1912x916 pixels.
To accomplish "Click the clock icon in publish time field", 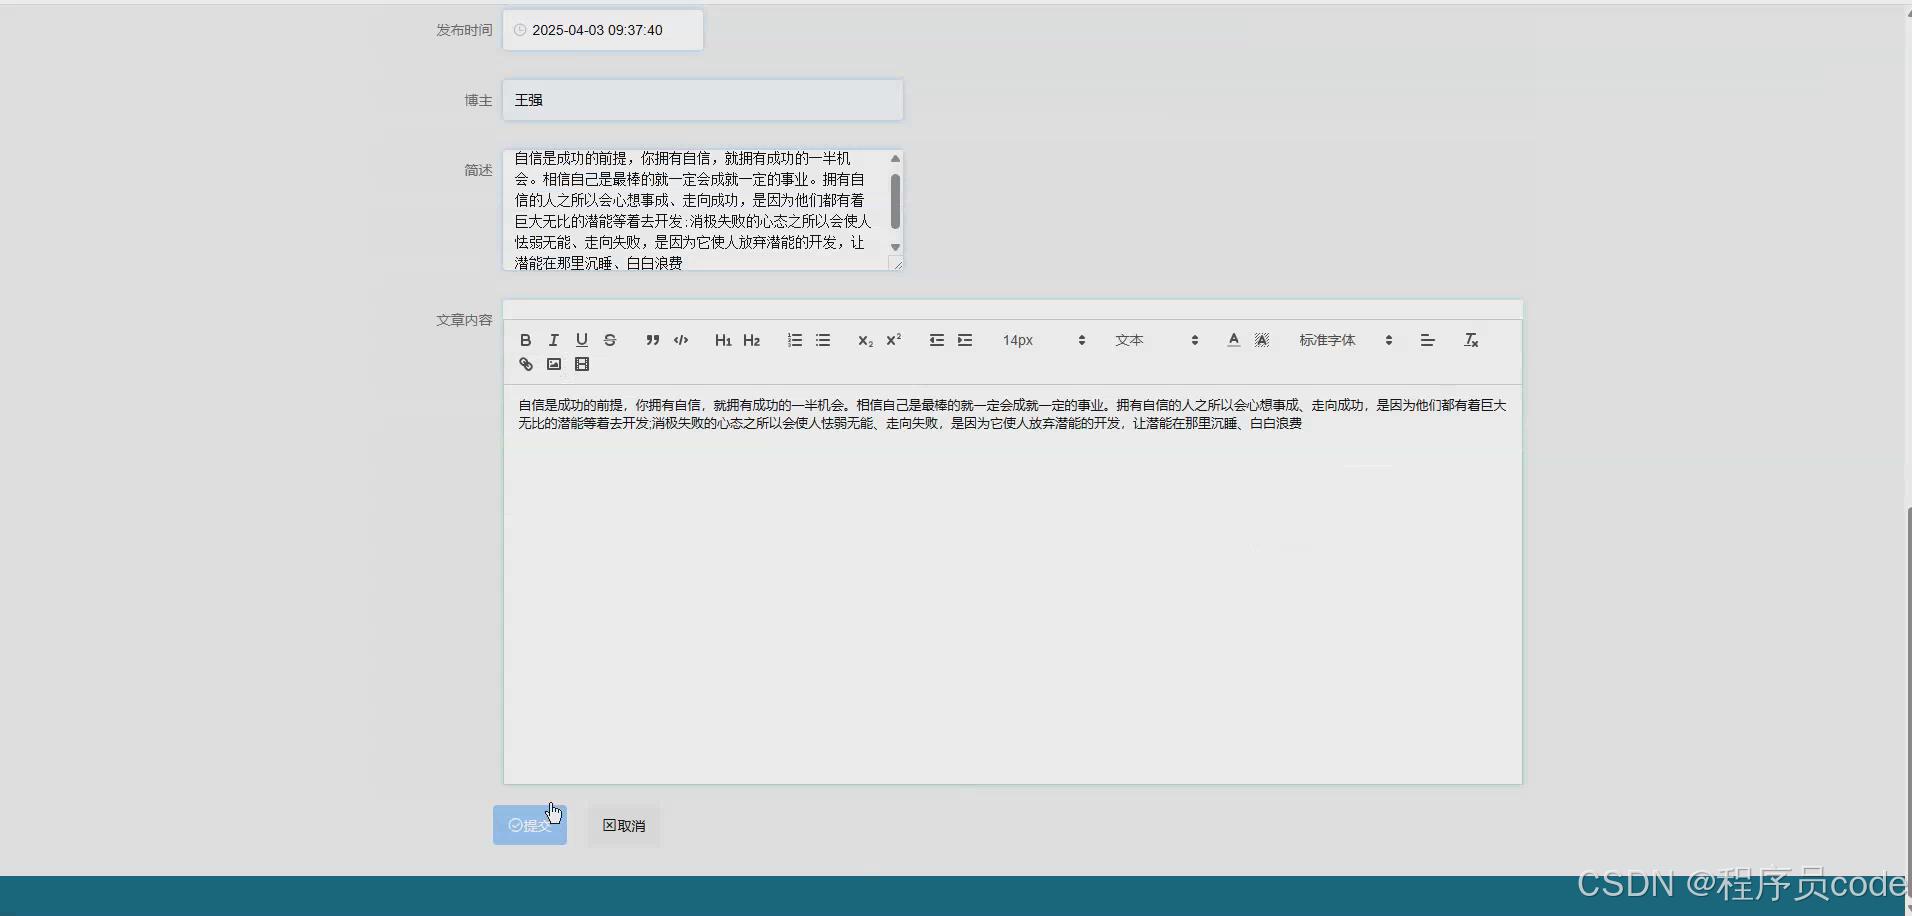I will tap(520, 30).
